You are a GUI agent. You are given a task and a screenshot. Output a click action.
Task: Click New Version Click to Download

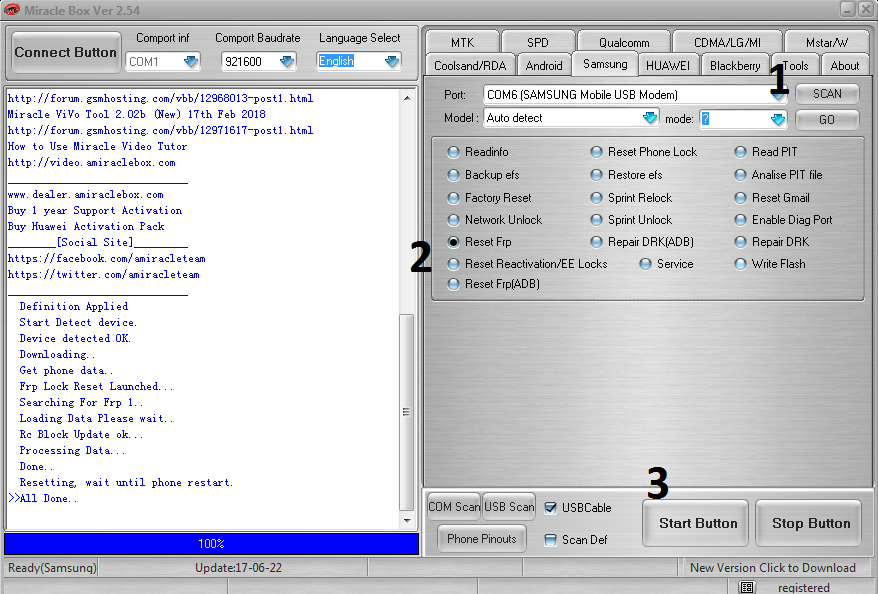pyautogui.click(x=773, y=568)
